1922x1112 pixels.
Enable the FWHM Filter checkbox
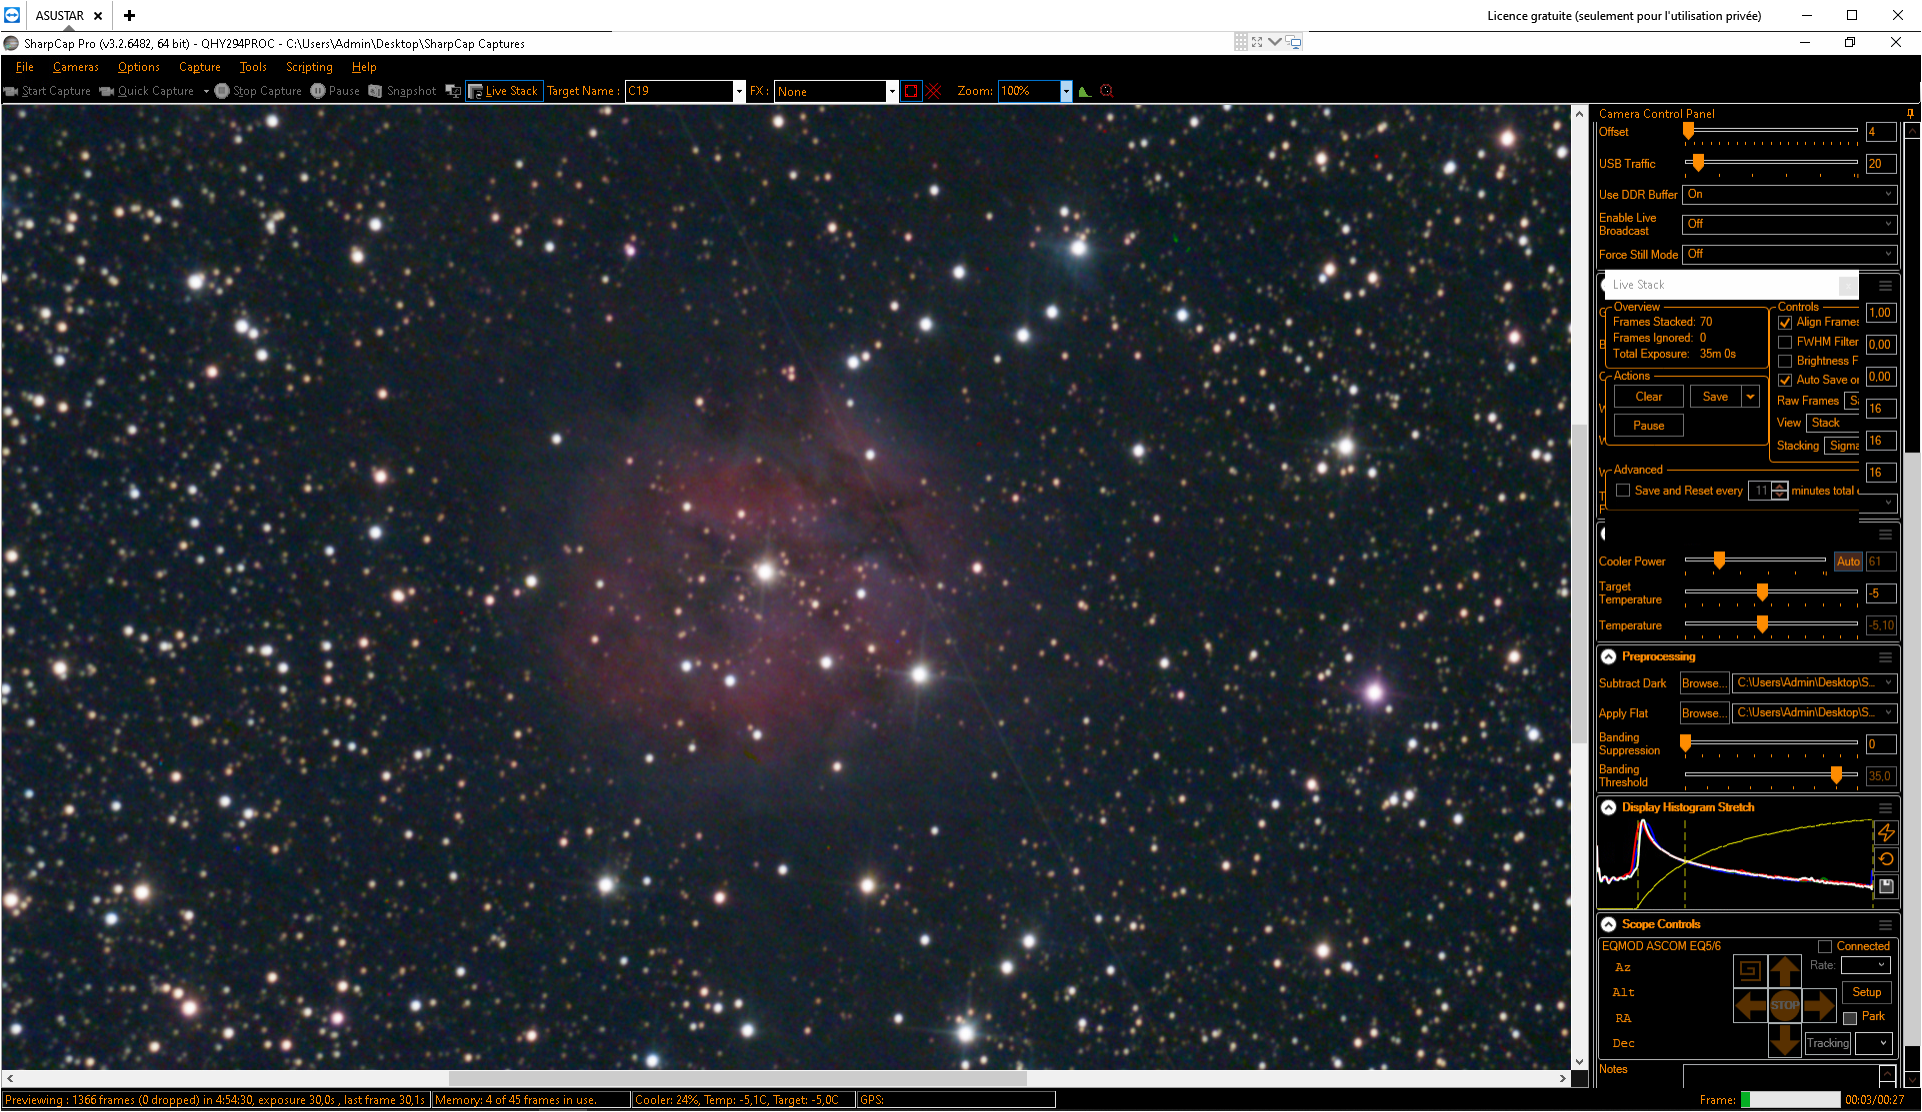tap(1785, 342)
